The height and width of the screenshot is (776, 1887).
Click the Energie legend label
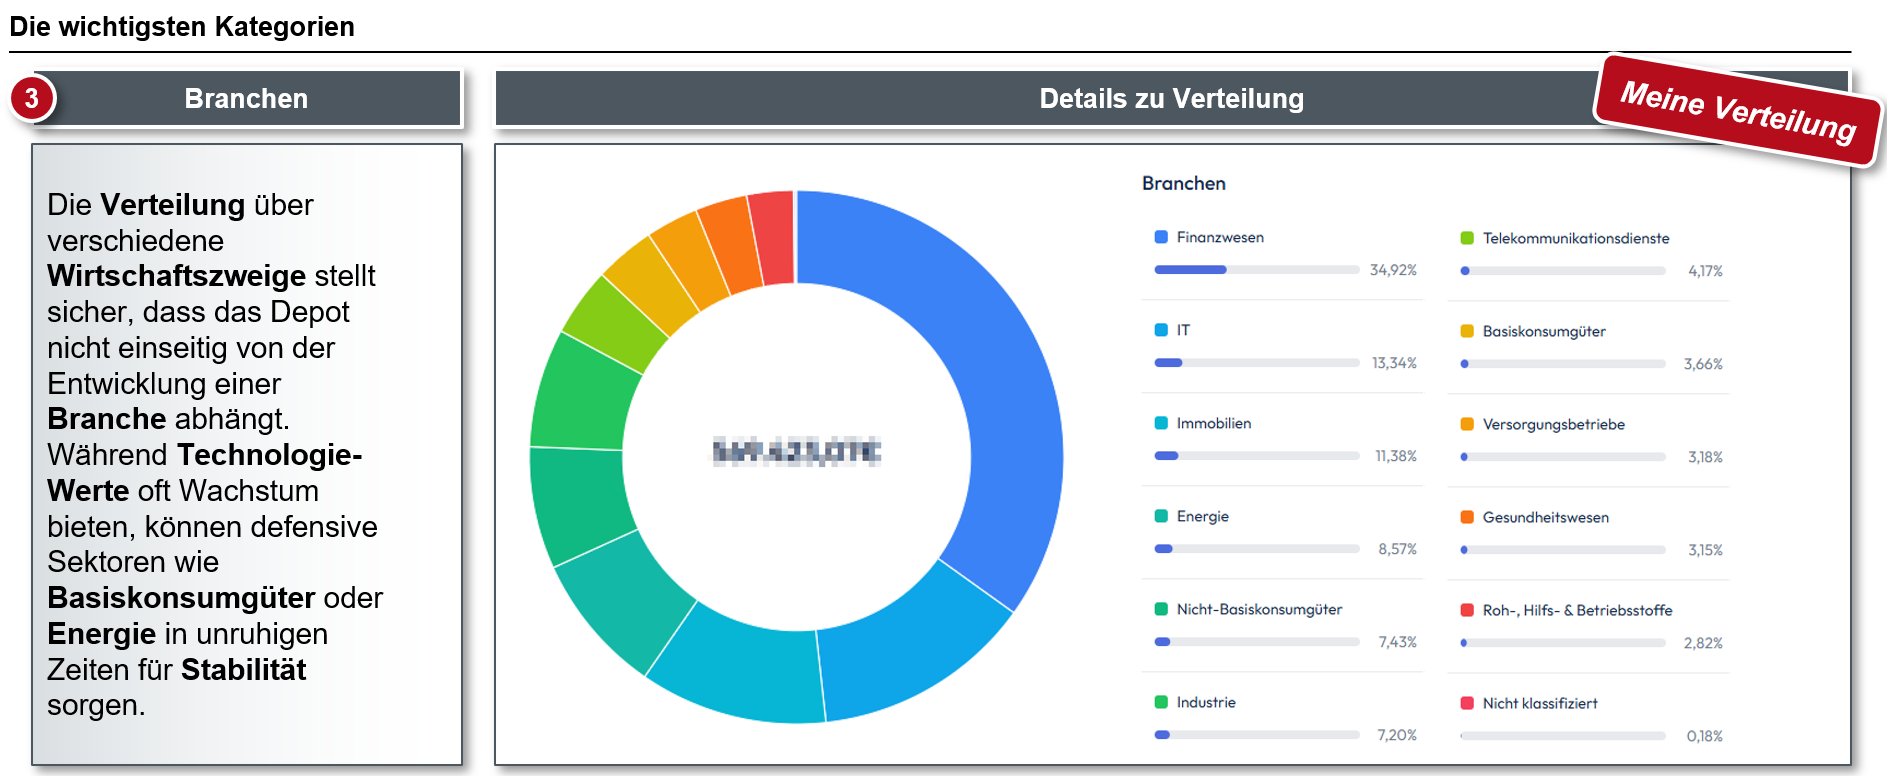(x=1202, y=516)
